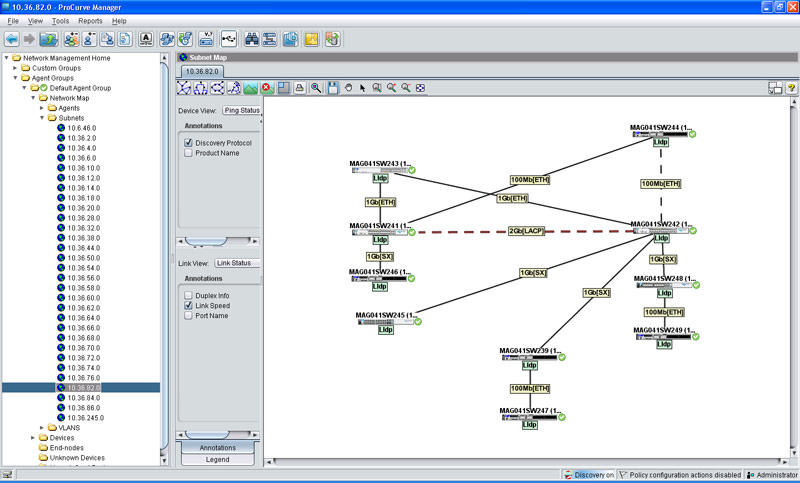Open the Link View Link Status dropdown
The width and height of the screenshot is (800, 483).
point(237,263)
